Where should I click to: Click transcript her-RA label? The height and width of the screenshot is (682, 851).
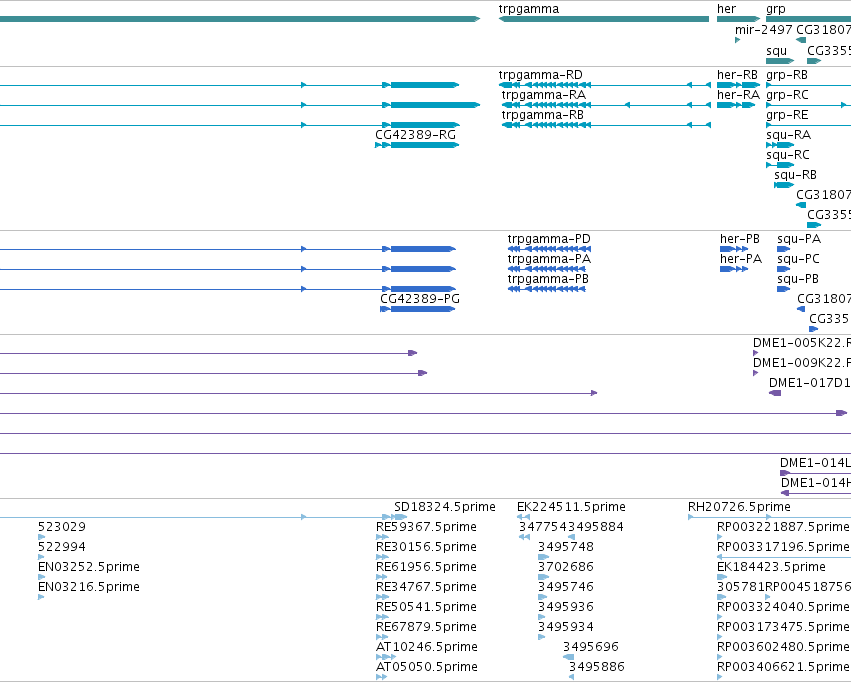[738, 95]
